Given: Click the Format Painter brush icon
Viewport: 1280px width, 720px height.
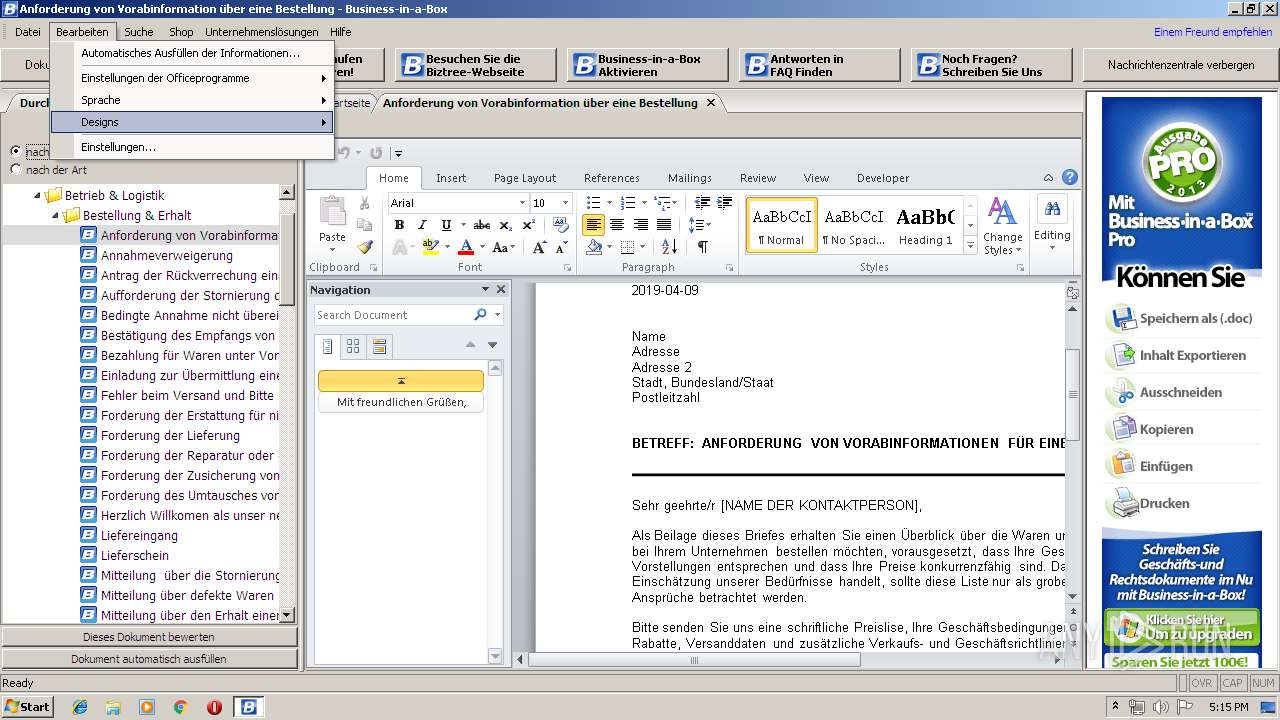Looking at the screenshot, I should (x=364, y=247).
